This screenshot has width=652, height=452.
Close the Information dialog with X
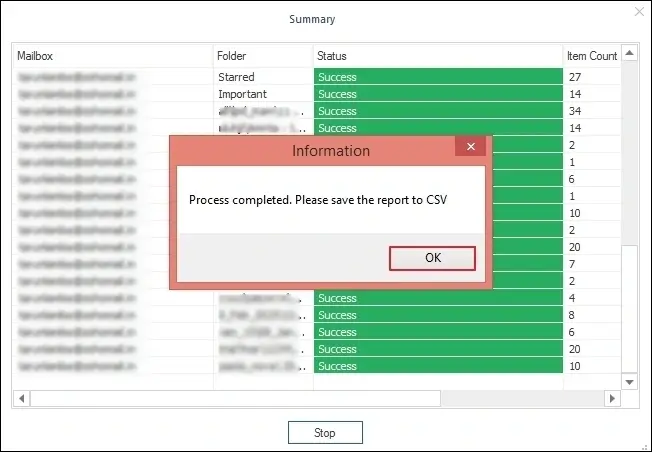coord(471,146)
